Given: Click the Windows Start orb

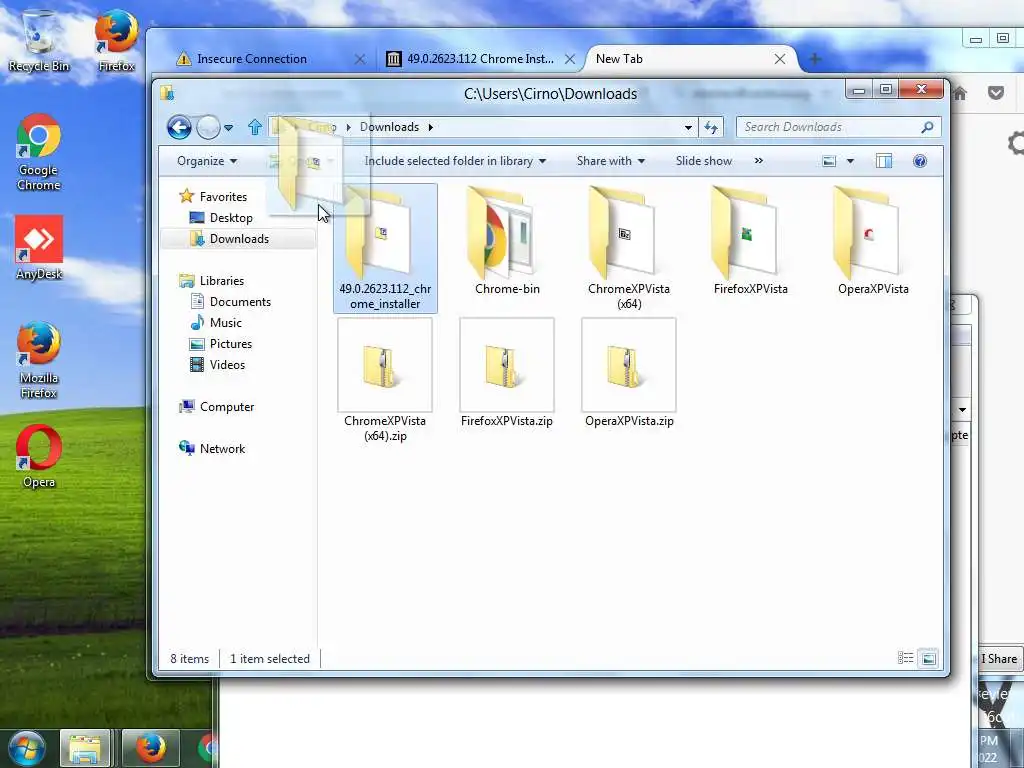Looking at the screenshot, I should 25,748.
